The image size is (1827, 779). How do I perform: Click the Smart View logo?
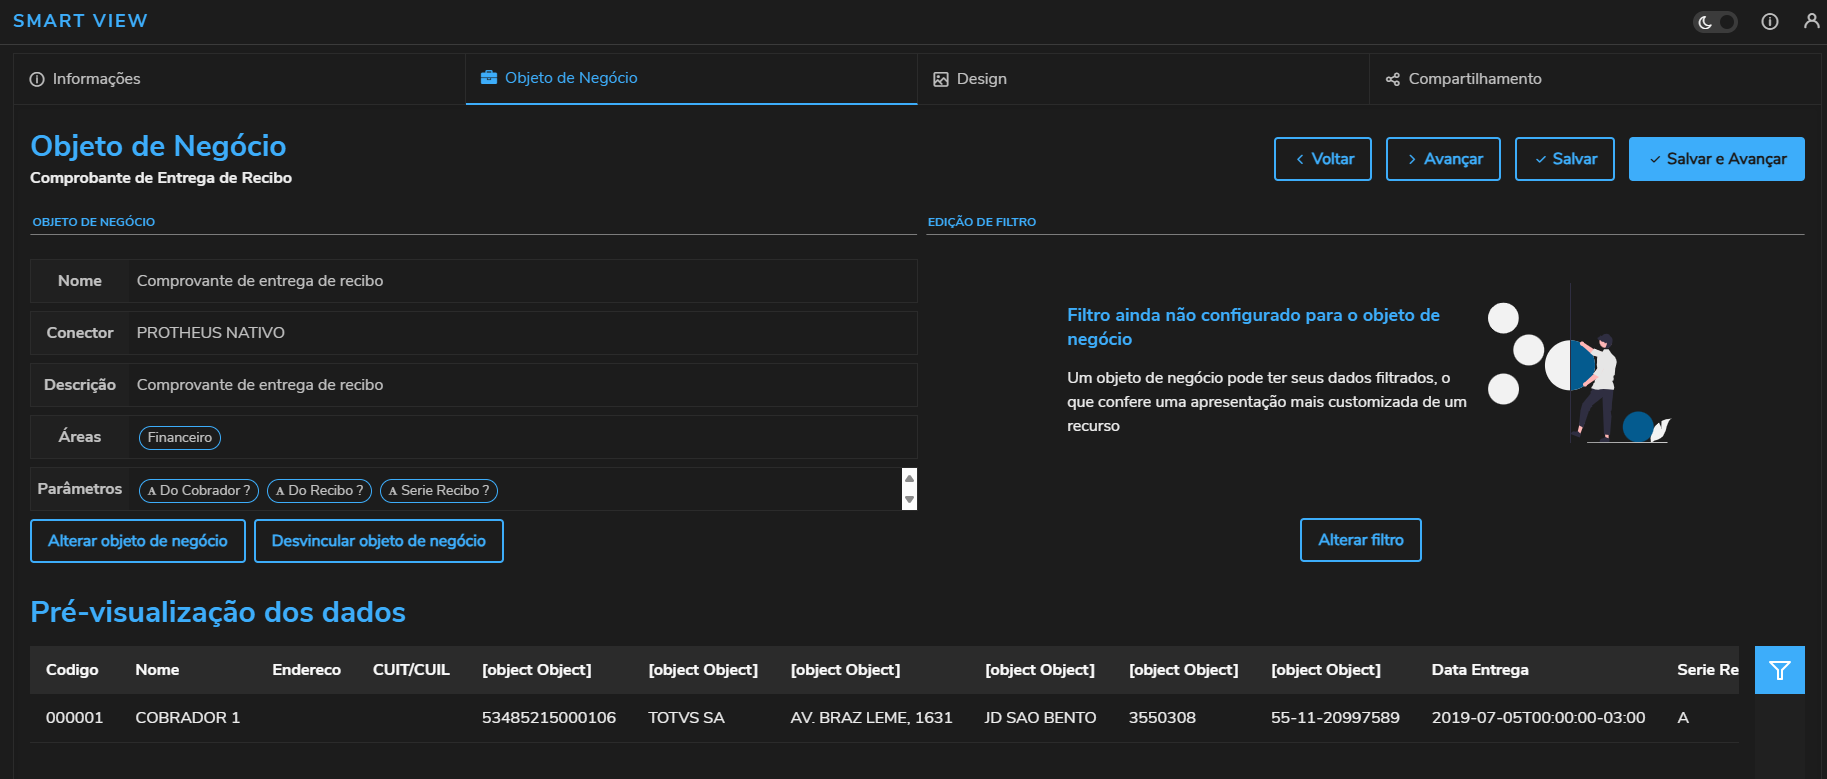[x=80, y=21]
